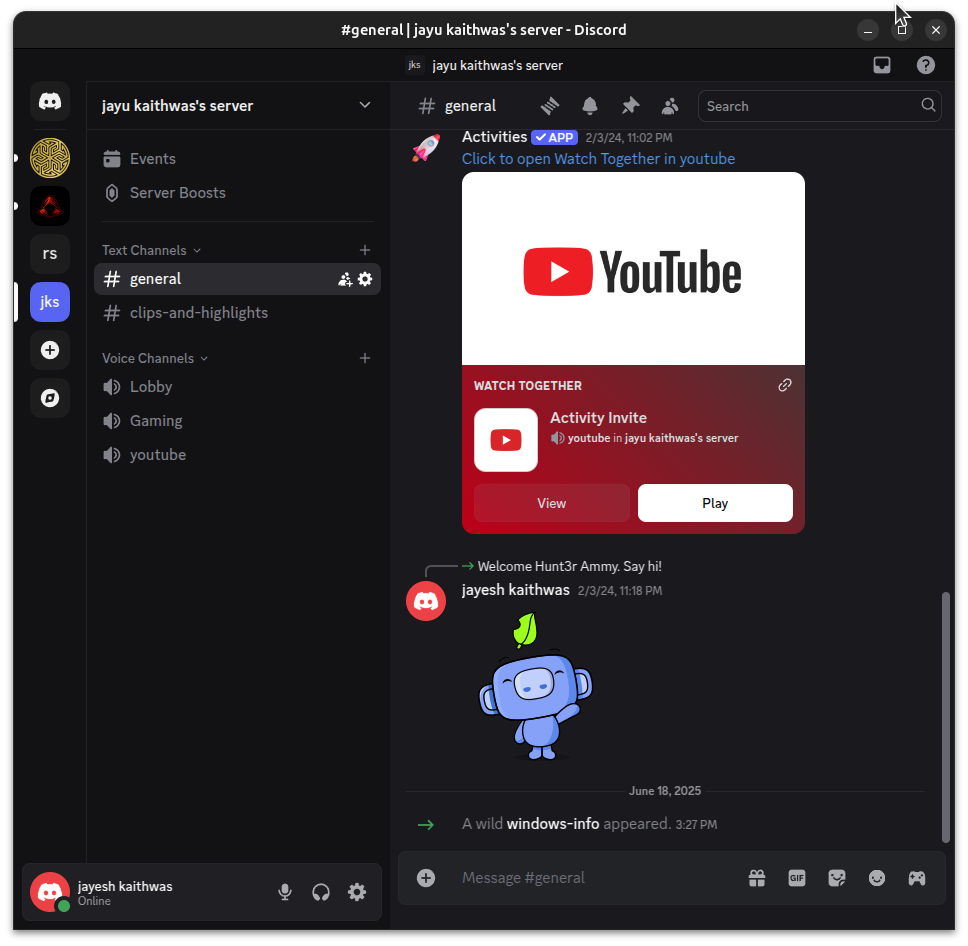968x946 pixels.
Task: Join the Lobby voice channel
Action: 237,387
